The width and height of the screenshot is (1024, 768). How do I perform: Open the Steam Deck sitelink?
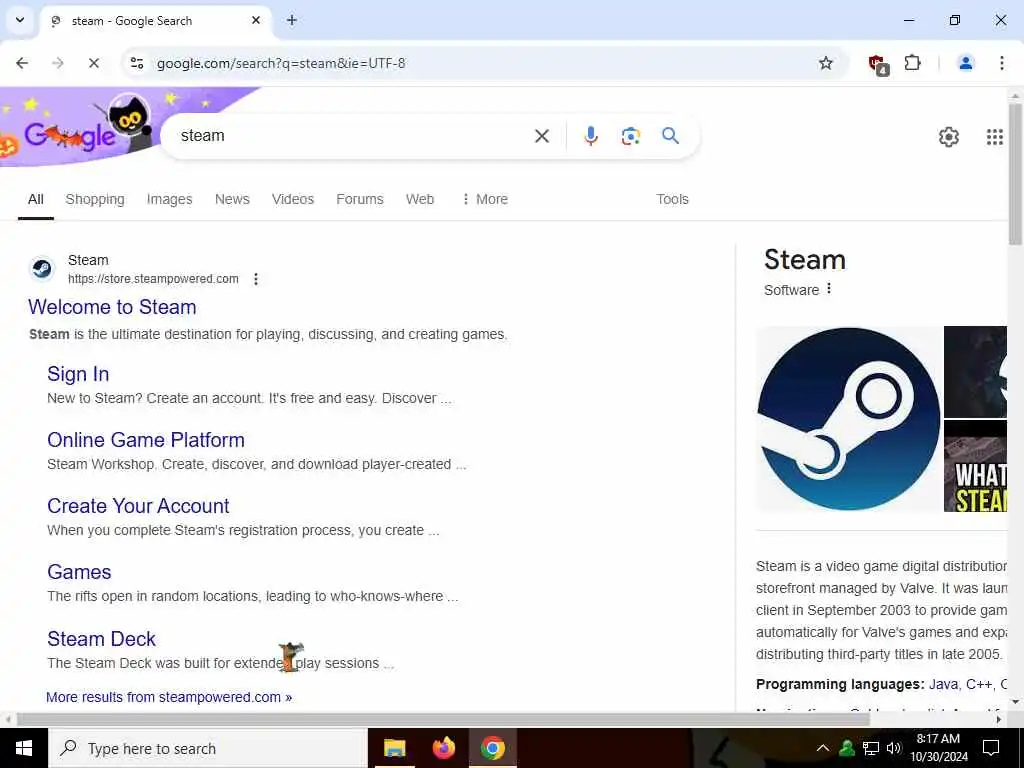click(101, 639)
